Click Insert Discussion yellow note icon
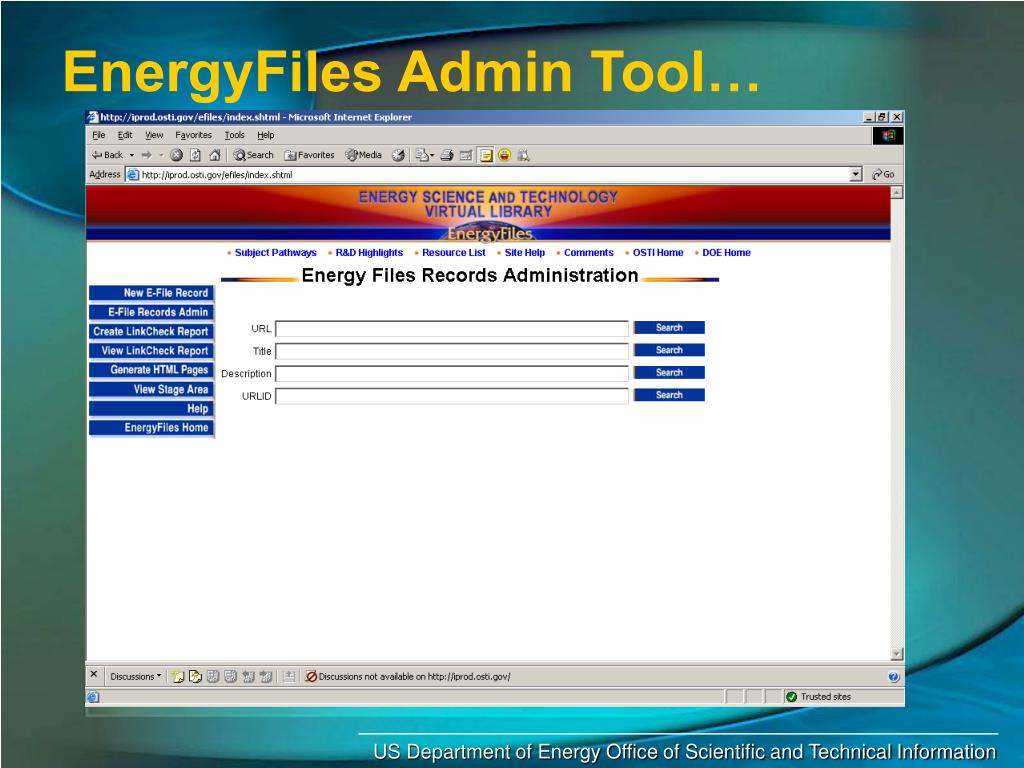 click(178, 677)
